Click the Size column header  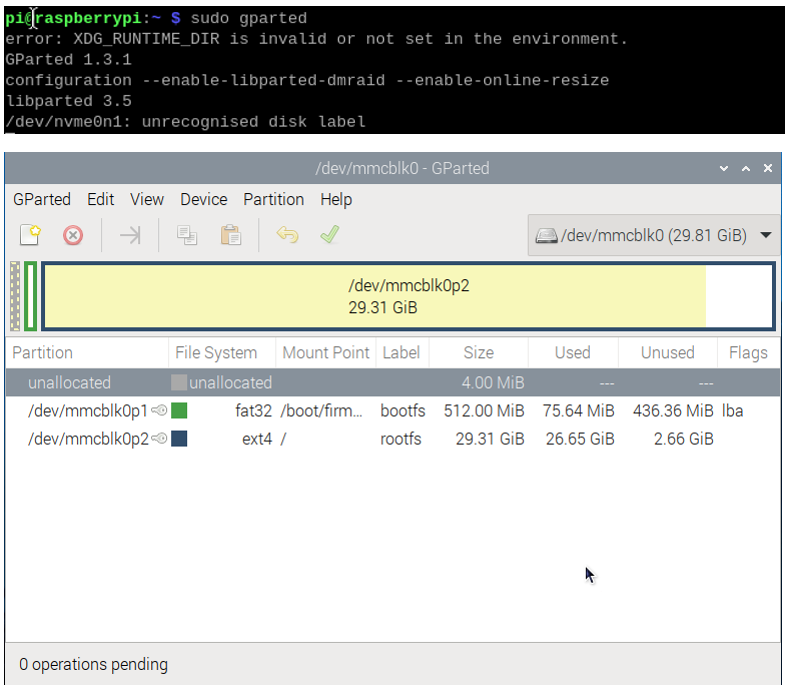478,353
